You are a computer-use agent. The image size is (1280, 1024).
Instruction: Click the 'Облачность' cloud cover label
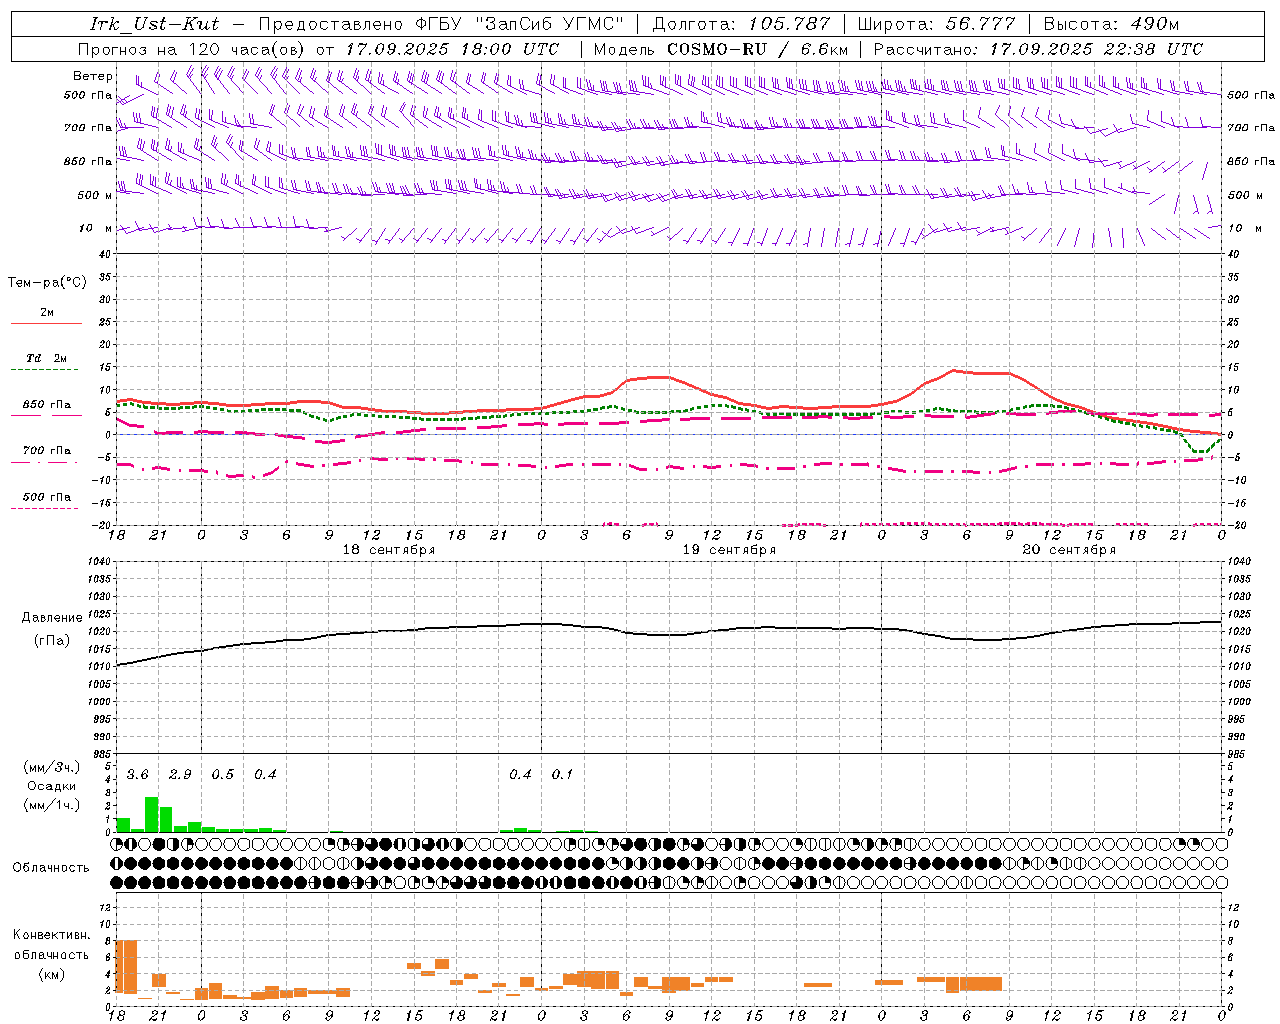coord(51,868)
